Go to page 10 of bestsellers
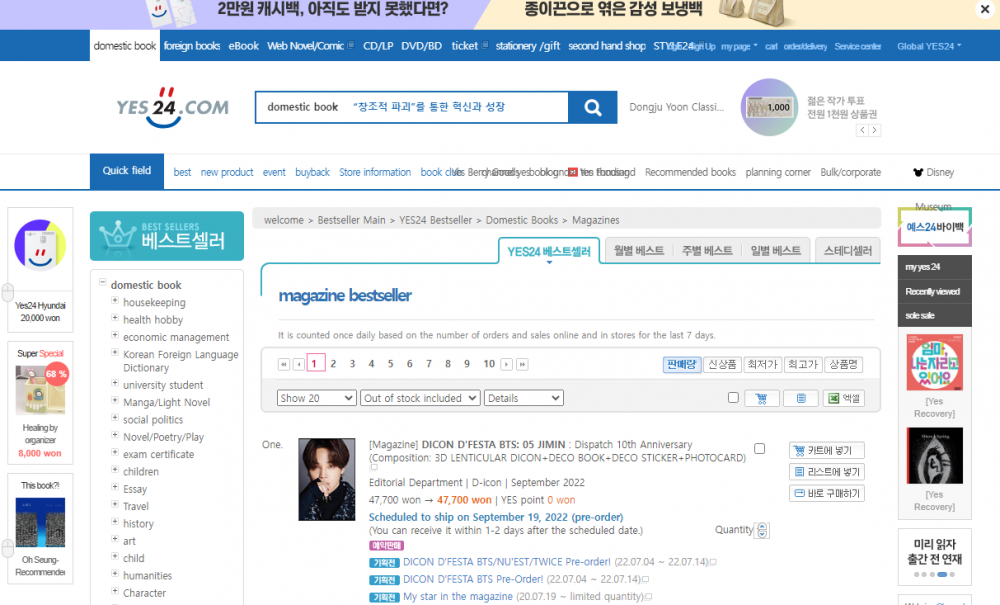The width and height of the screenshot is (1000, 605). point(489,364)
